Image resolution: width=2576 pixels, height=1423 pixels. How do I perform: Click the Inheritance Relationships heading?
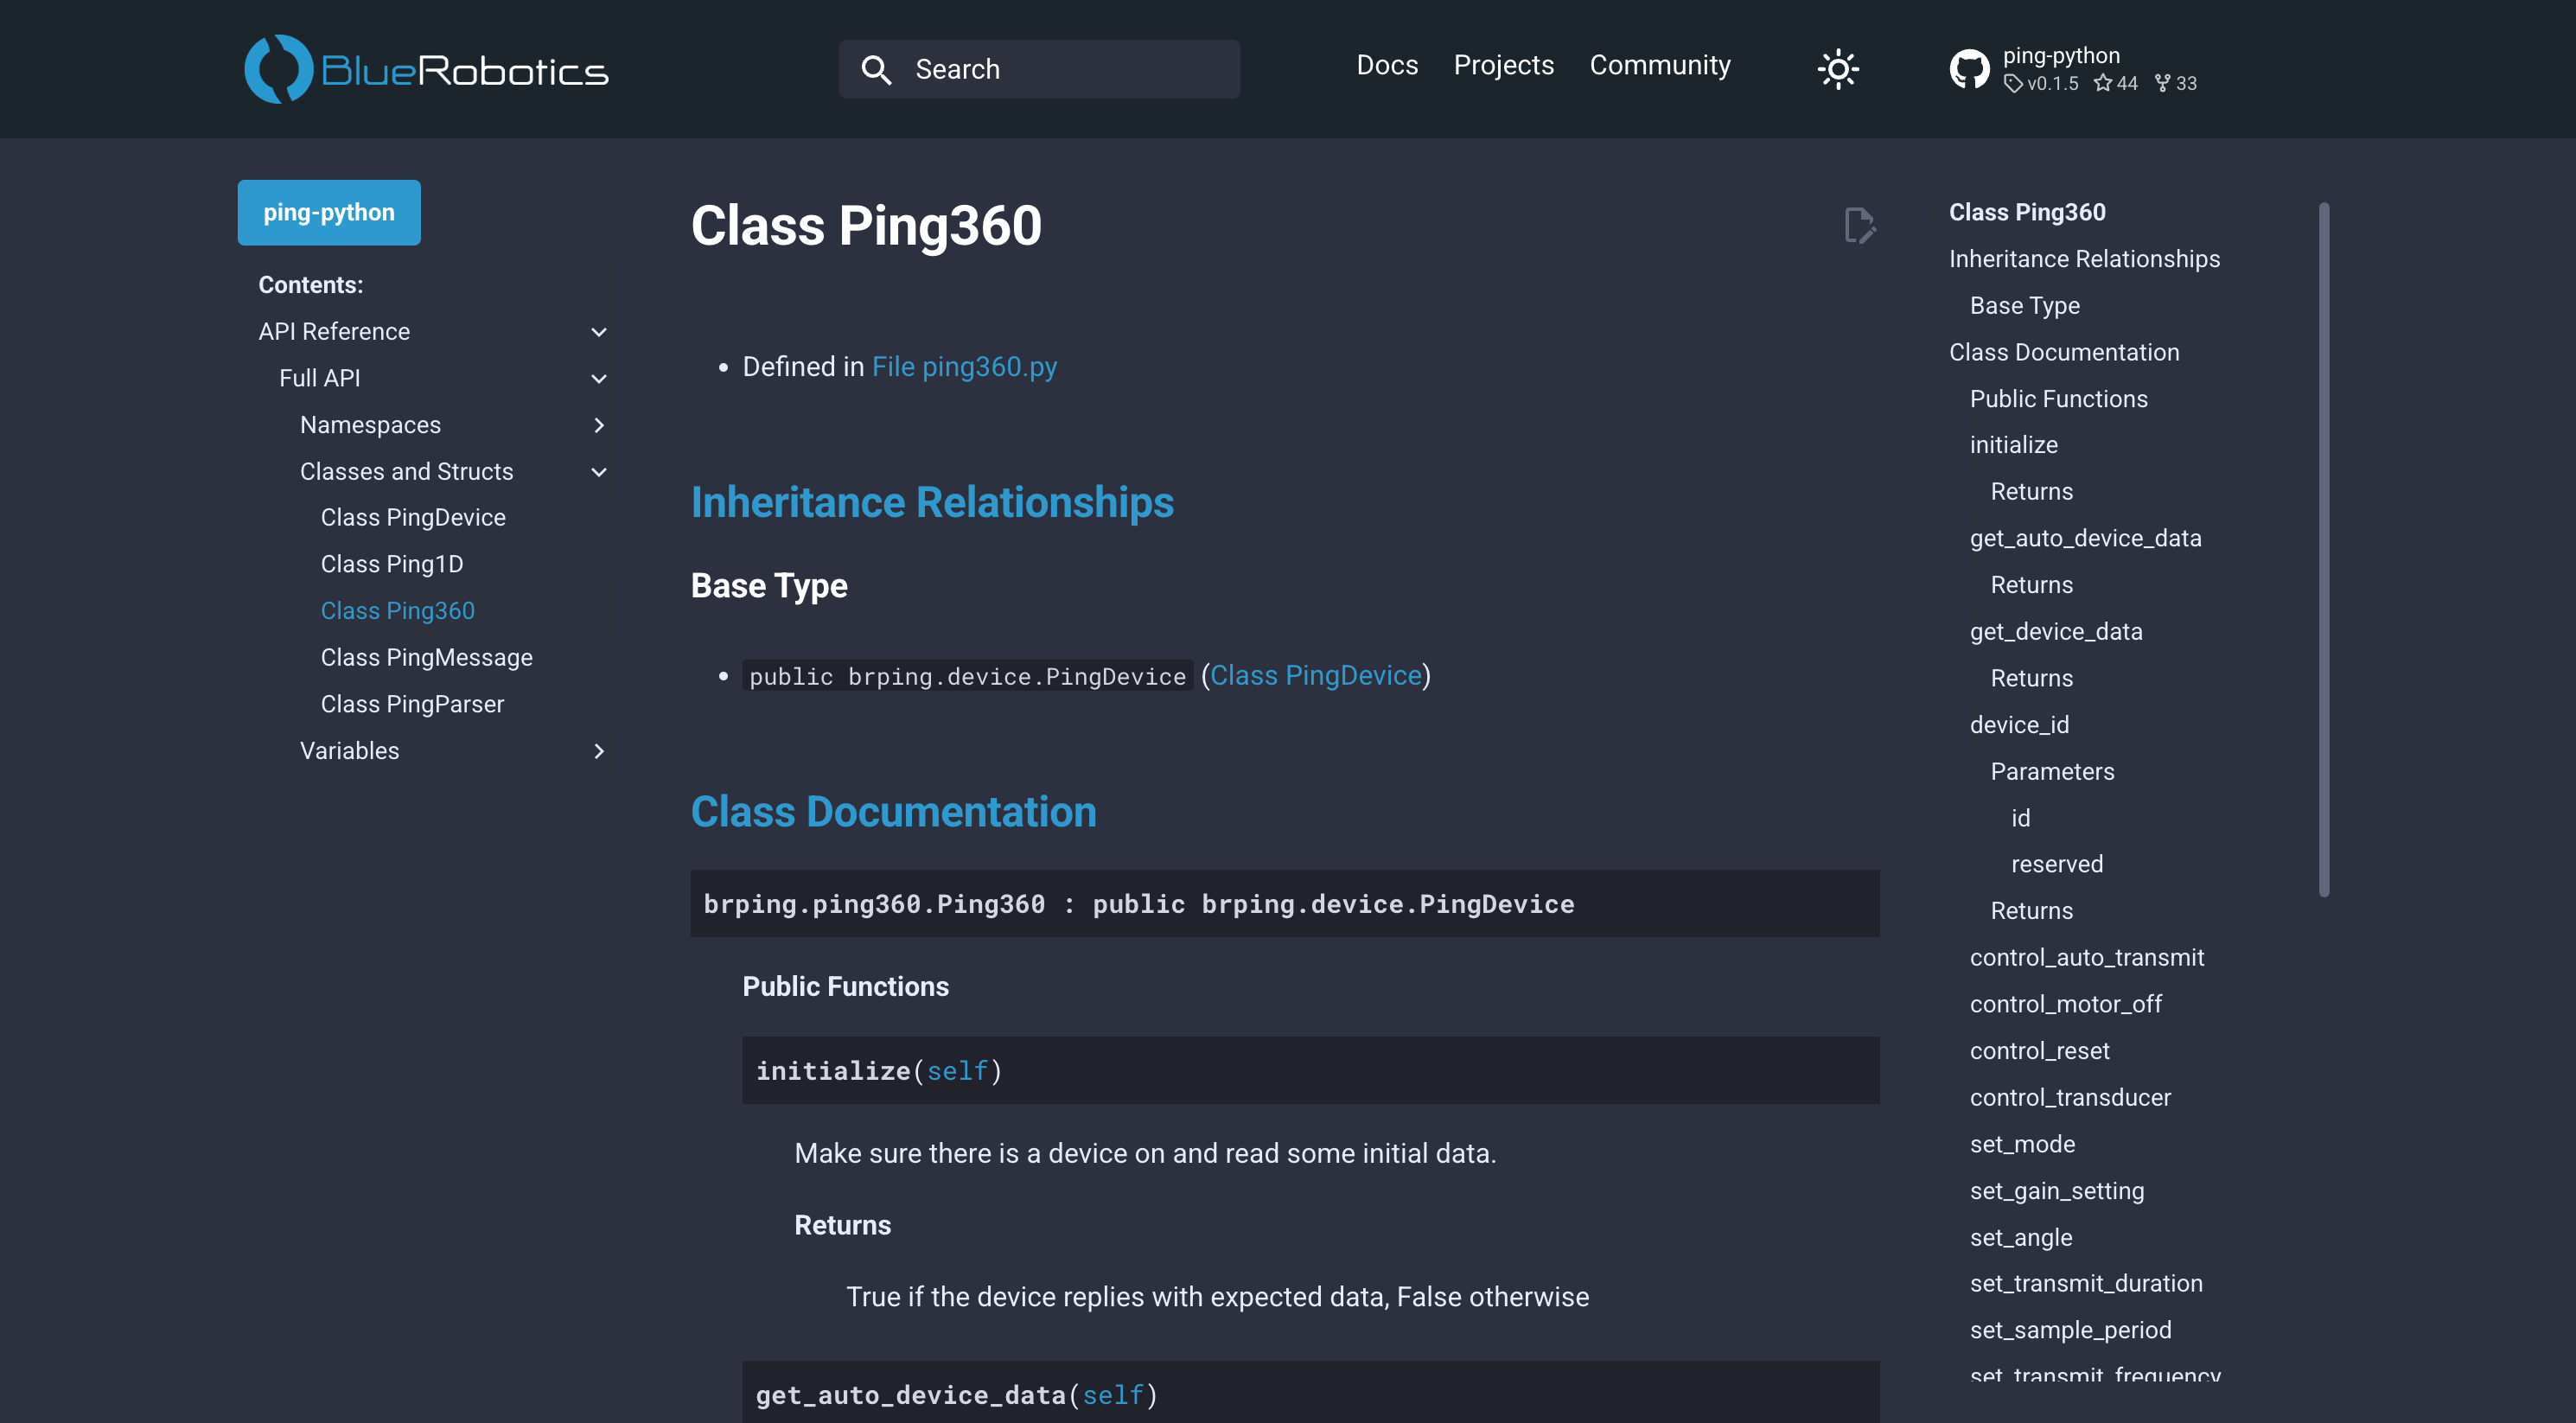[932, 502]
